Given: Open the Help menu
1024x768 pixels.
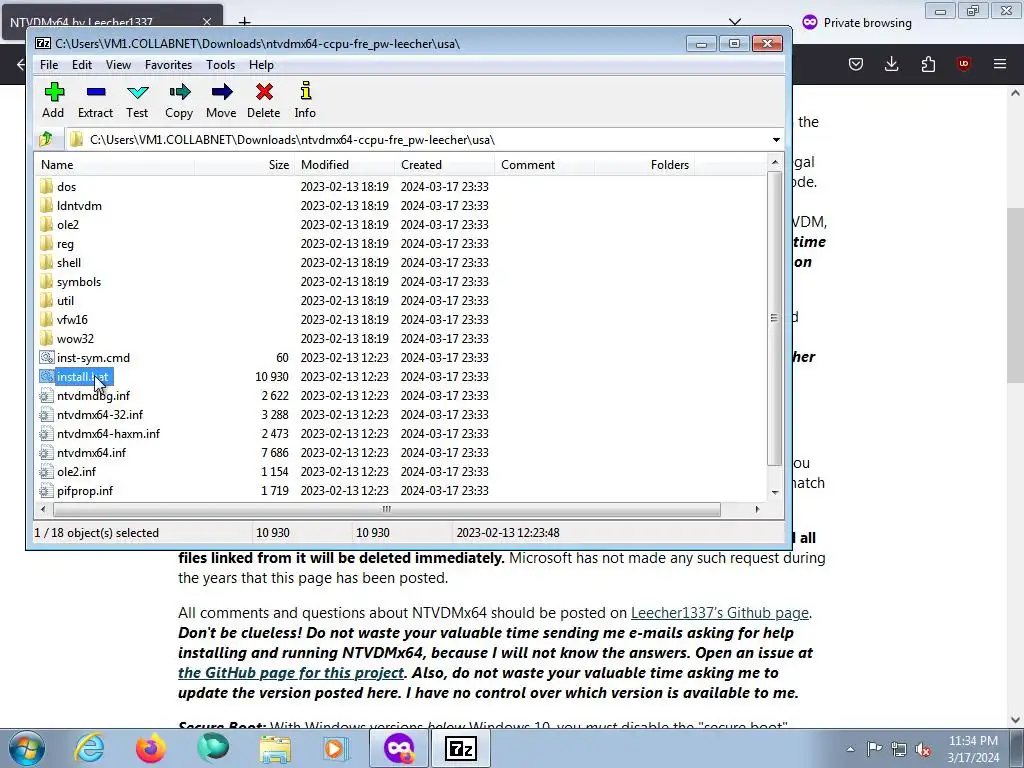Looking at the screenshot, I should (261, 65).
